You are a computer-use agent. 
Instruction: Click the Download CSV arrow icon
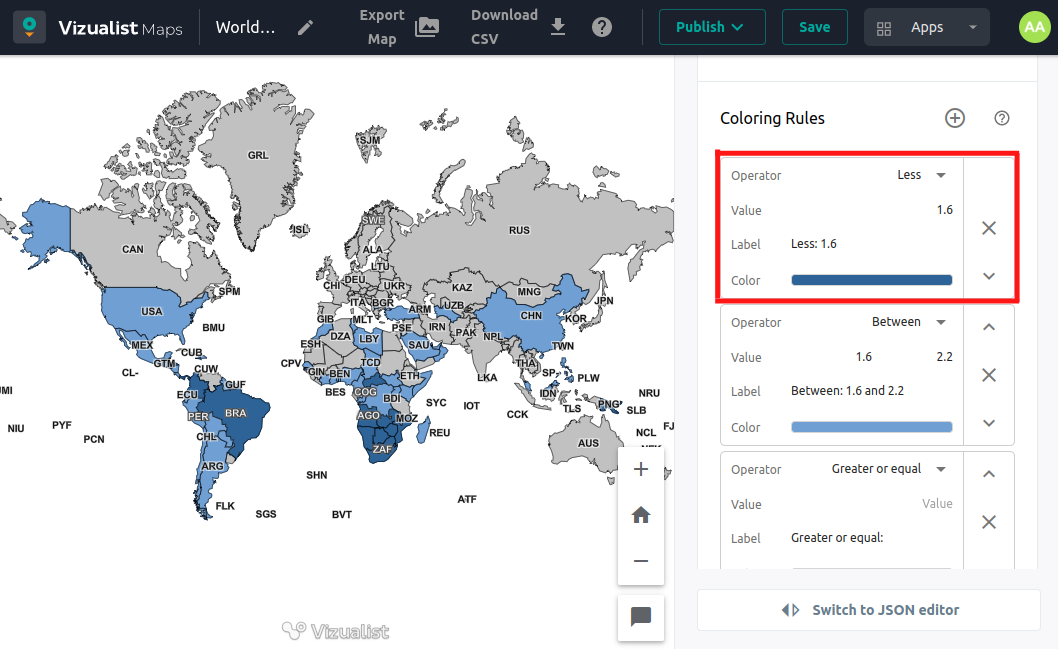tap(558, 27)
